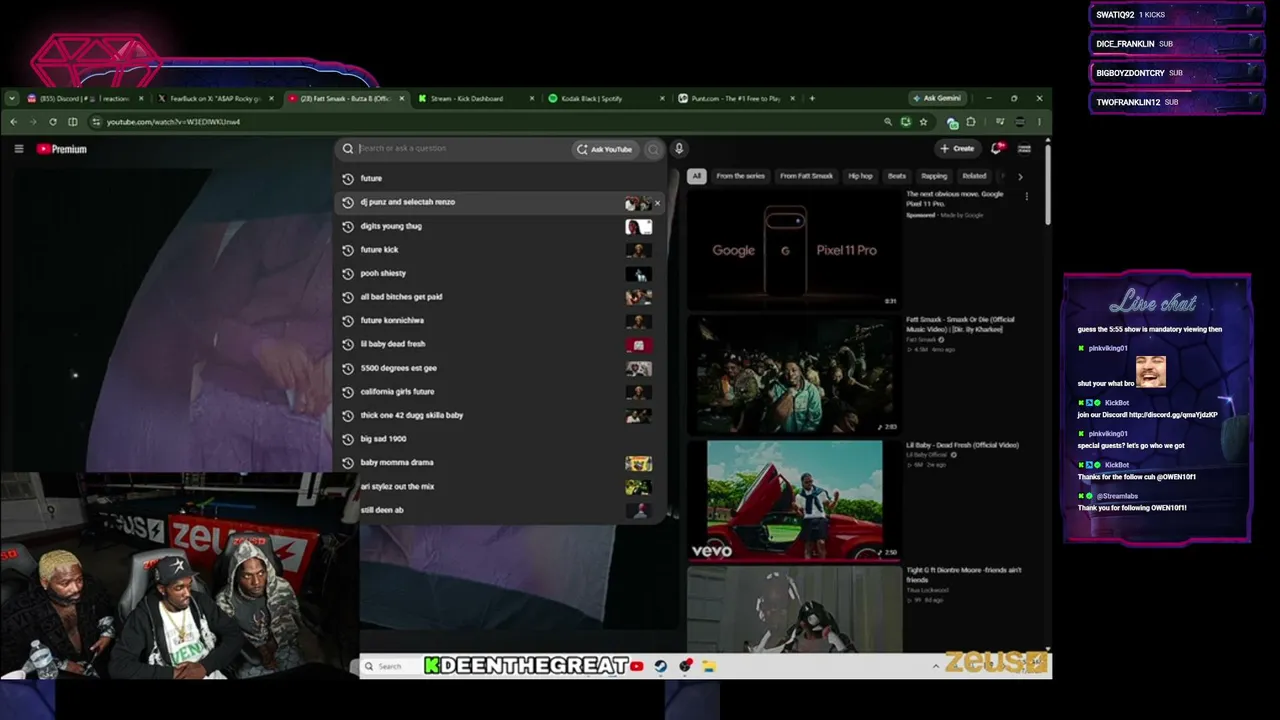This screenshot has width=1280, height=720.
Task: Open the YouTube hamburger guide menu
Action: 19,149
